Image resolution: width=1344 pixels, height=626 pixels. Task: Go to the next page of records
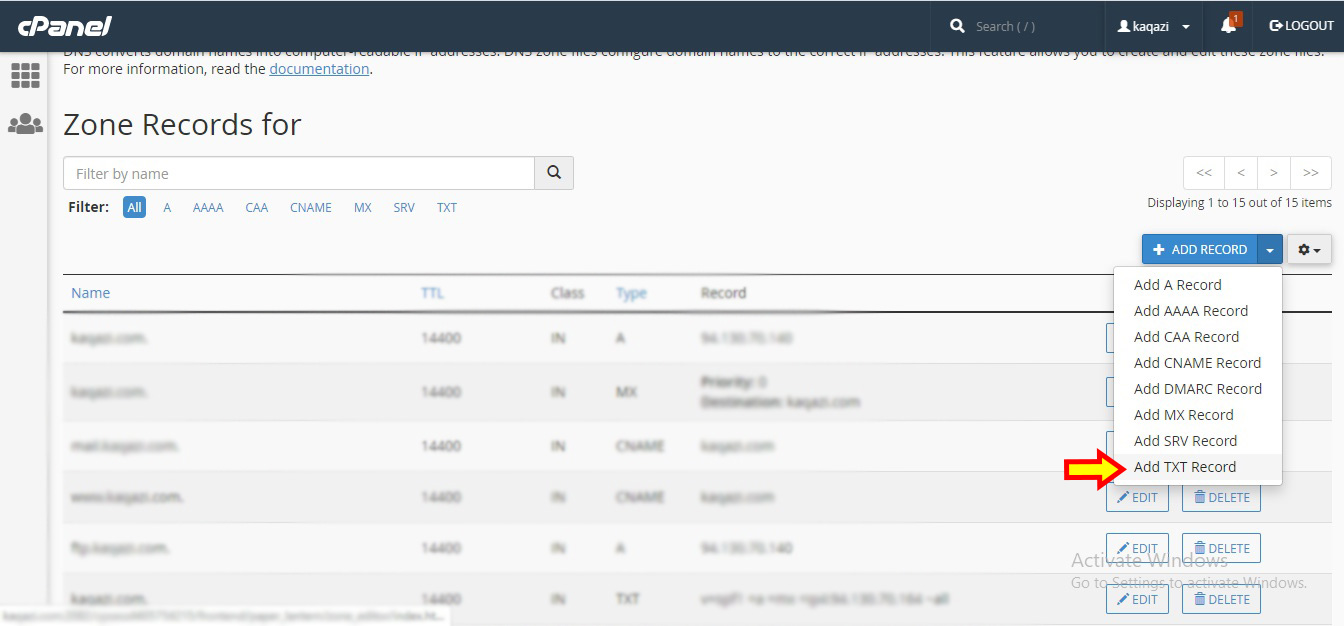click(x=1273, y=173)
